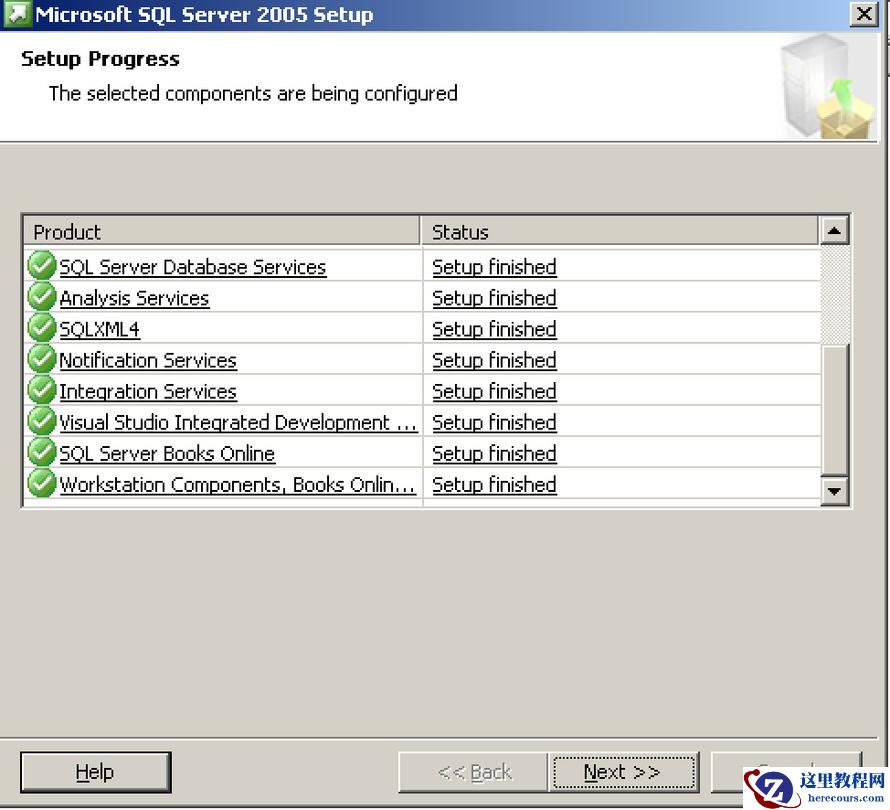Open the SQL Server Database Services link
The image size is (890, 810).
click(x=193, y=267)
